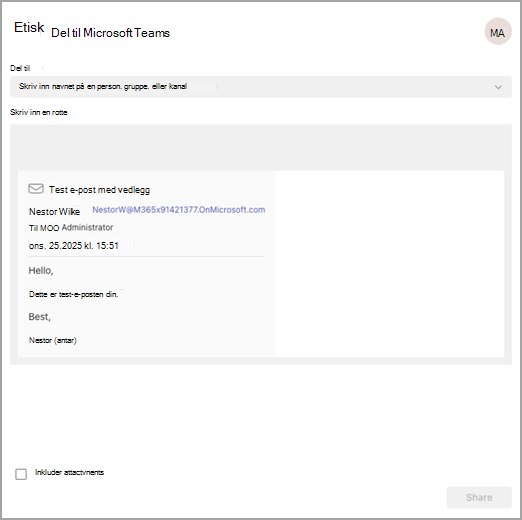522x520 pixels.
Task: Click the signature Nestor (antar)
Action: coord(53,340)
